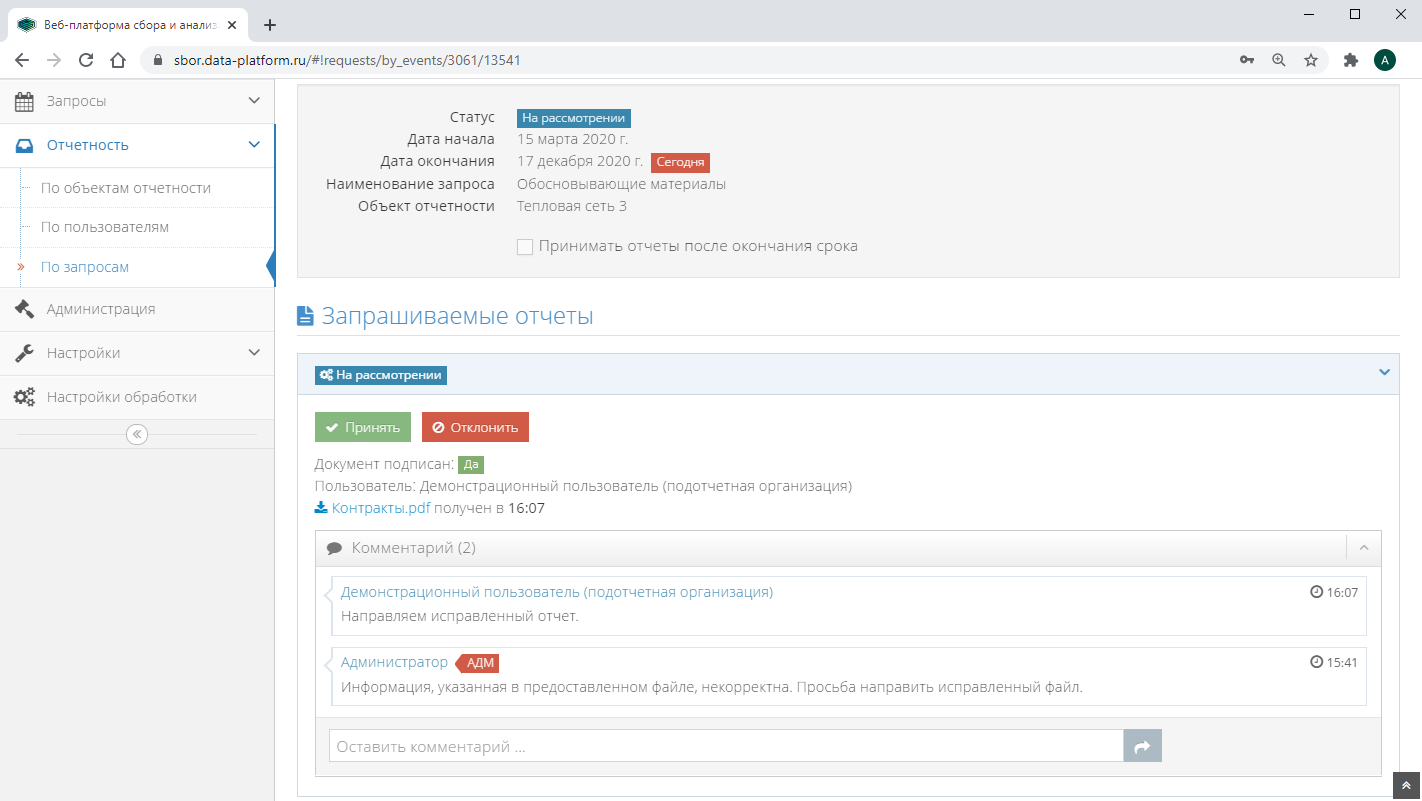The width and height of the screenshot is (1422, 801).
Task: Click the На рассмотрении status badge at top
Action: click(574, 118)
